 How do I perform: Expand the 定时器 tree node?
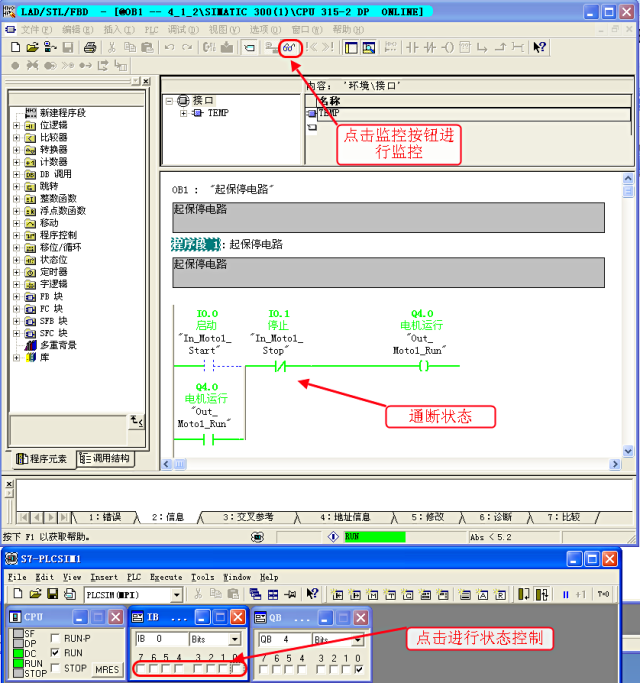click(17, 272)
